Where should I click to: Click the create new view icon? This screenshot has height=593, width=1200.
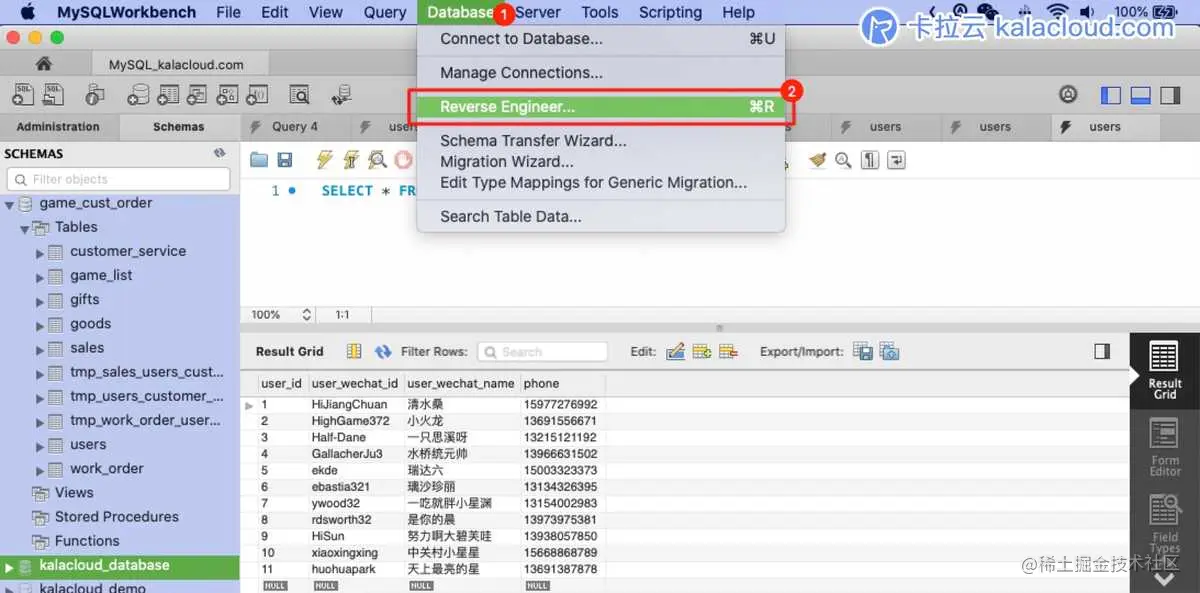(x=198, y=95)
